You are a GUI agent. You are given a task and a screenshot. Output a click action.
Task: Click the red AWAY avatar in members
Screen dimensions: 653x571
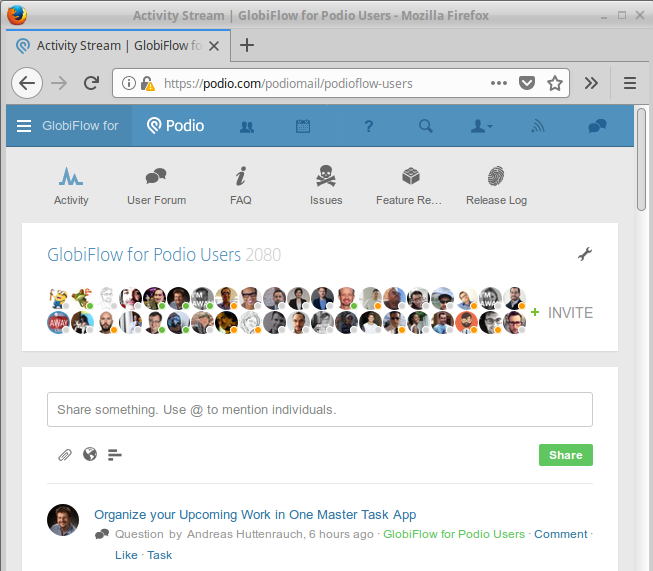[58, 322]
